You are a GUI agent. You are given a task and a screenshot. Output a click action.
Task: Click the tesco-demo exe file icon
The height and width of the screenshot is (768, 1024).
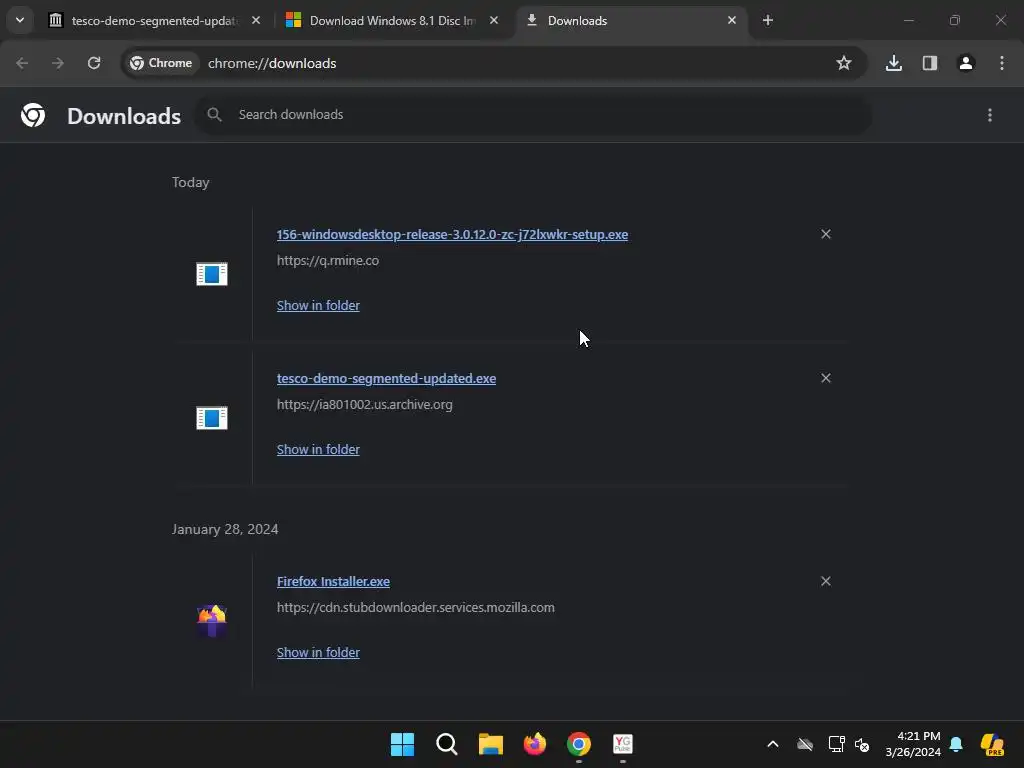point(212,418)
